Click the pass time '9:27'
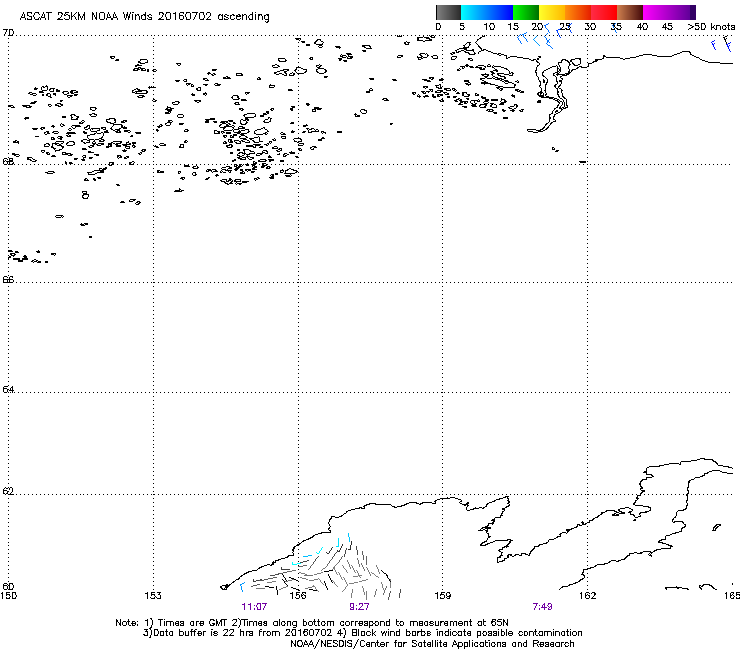Image resolution: width=740 pixels, height=650 pixels. [359, 607]
